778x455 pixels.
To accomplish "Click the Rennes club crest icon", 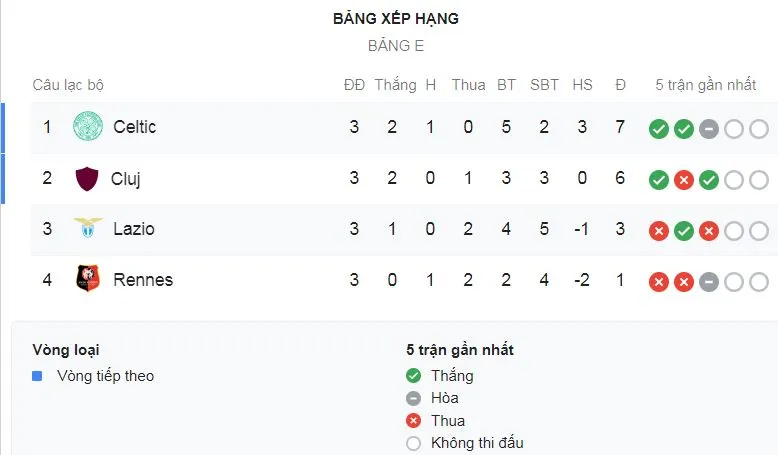I will point(88,280).
